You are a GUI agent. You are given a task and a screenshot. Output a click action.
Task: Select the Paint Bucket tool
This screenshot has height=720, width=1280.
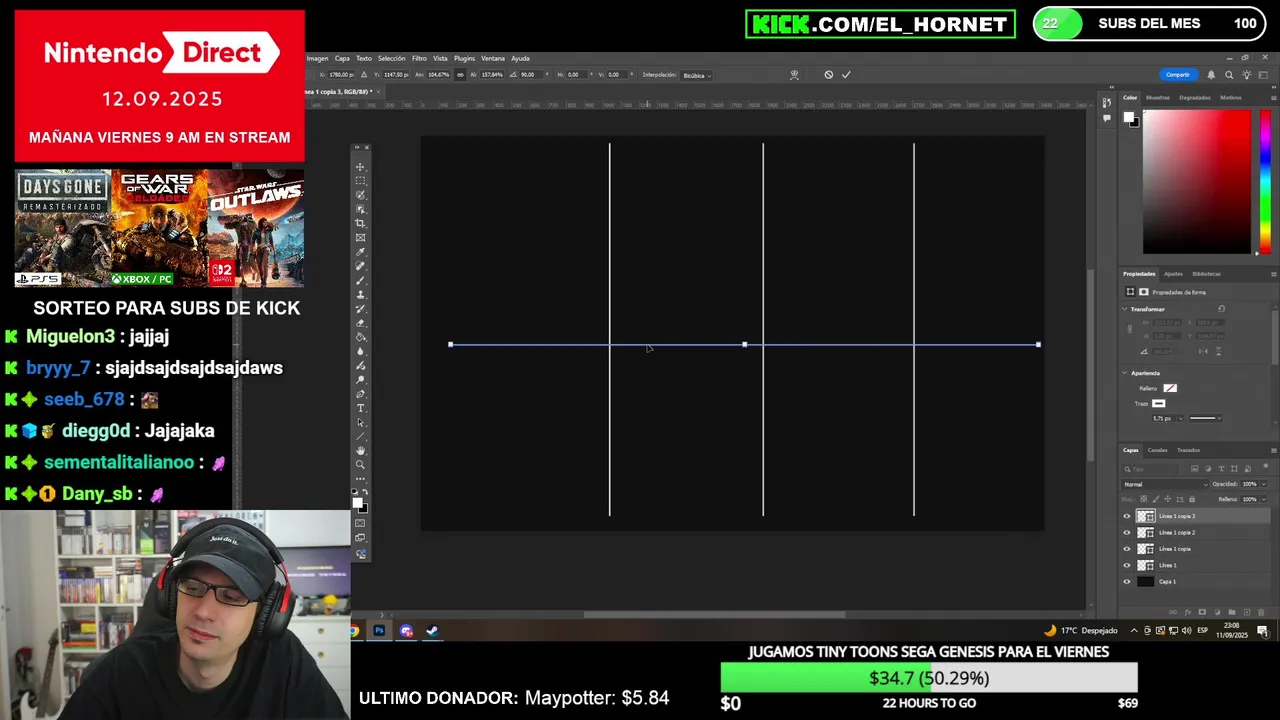(360, 337)
